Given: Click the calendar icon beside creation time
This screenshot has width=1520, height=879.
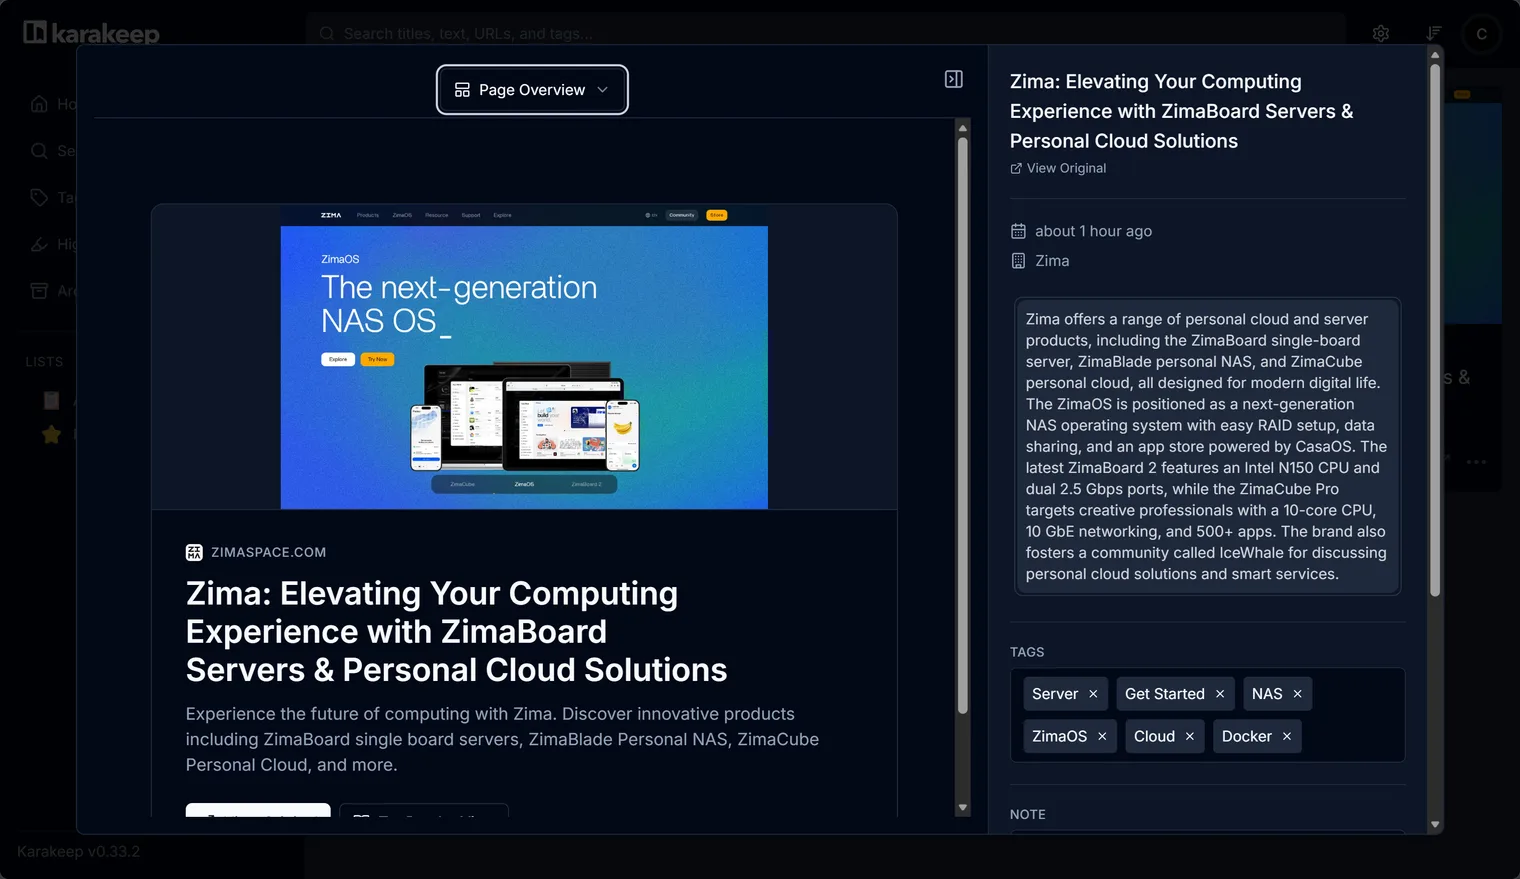Looking at the screenshot, I should tap(1018, 231).
